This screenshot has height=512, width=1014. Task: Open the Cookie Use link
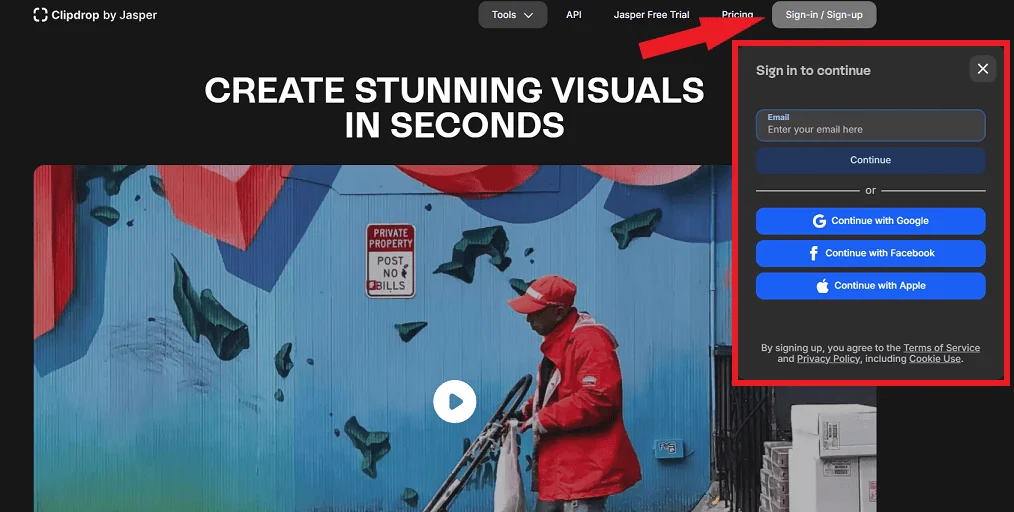coord(935,359)
